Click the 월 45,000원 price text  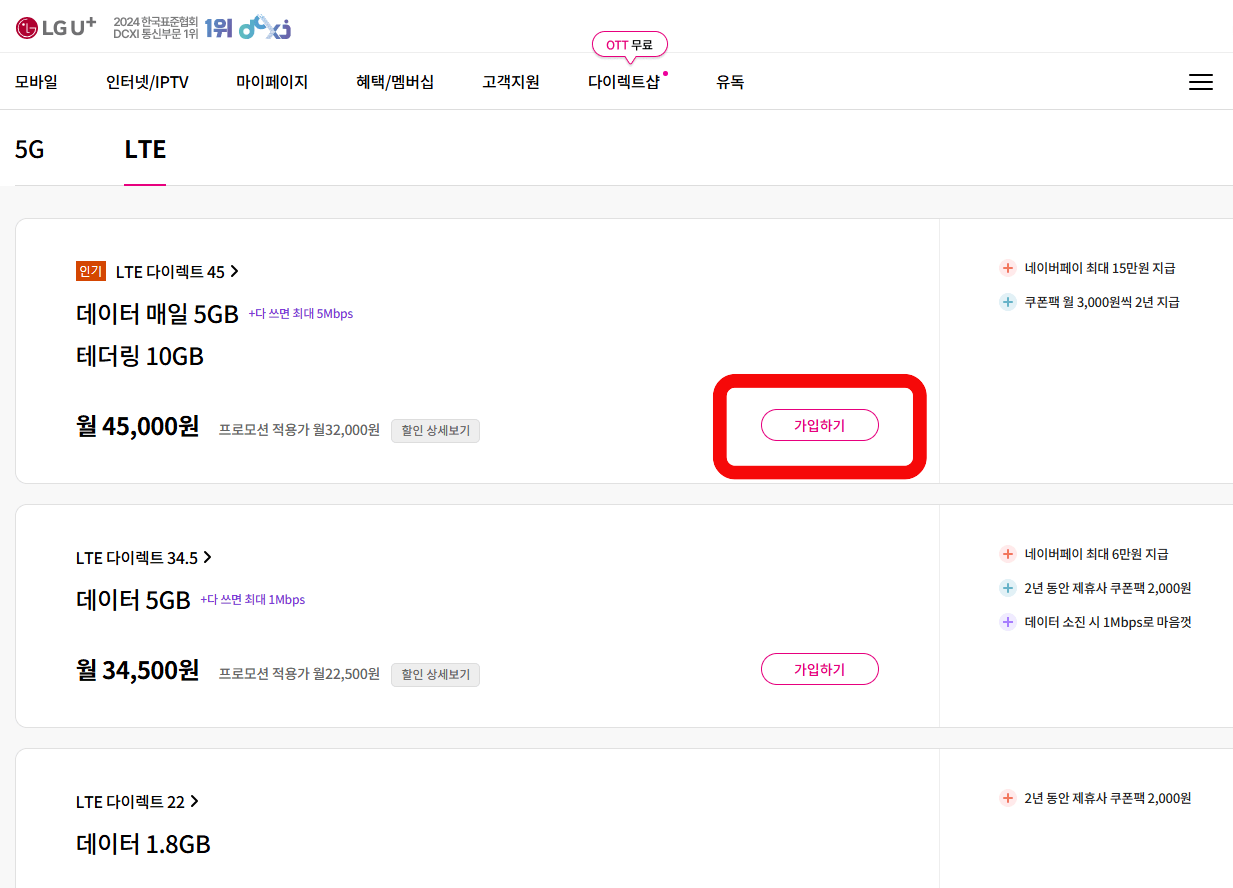138,427
